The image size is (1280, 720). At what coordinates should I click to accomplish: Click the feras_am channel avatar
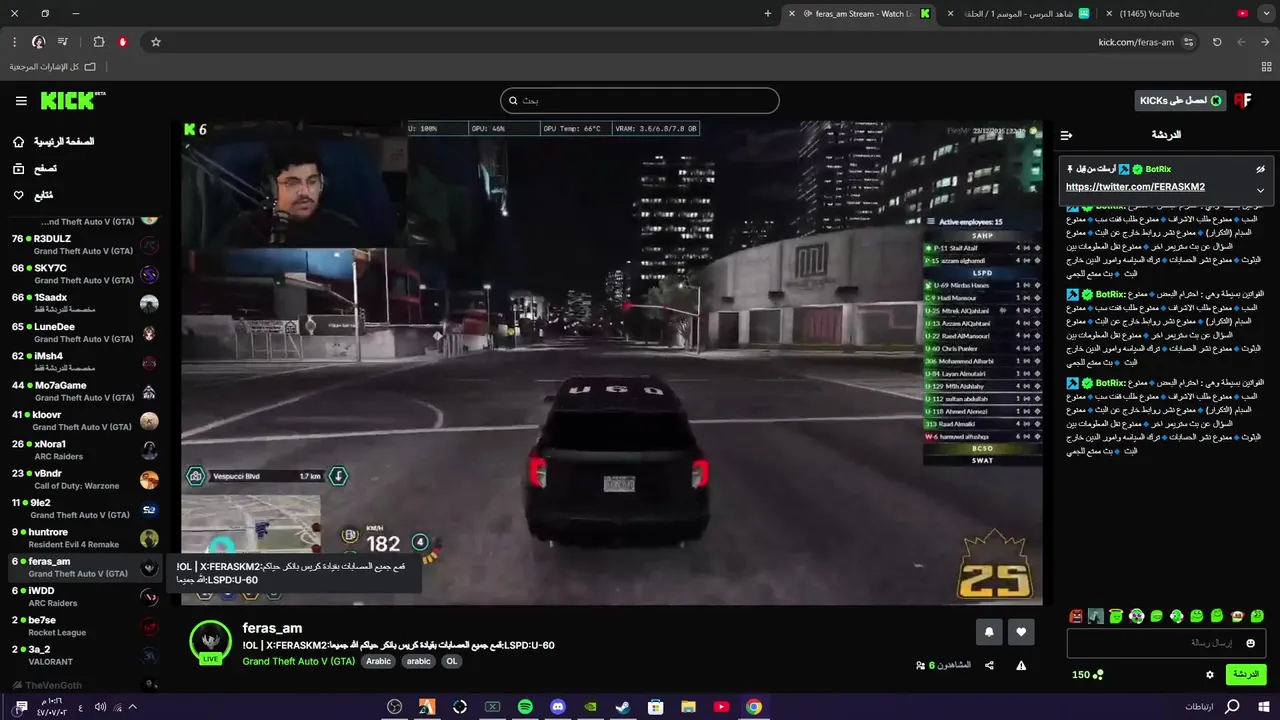pyautogui.click(x=210, y=642)
